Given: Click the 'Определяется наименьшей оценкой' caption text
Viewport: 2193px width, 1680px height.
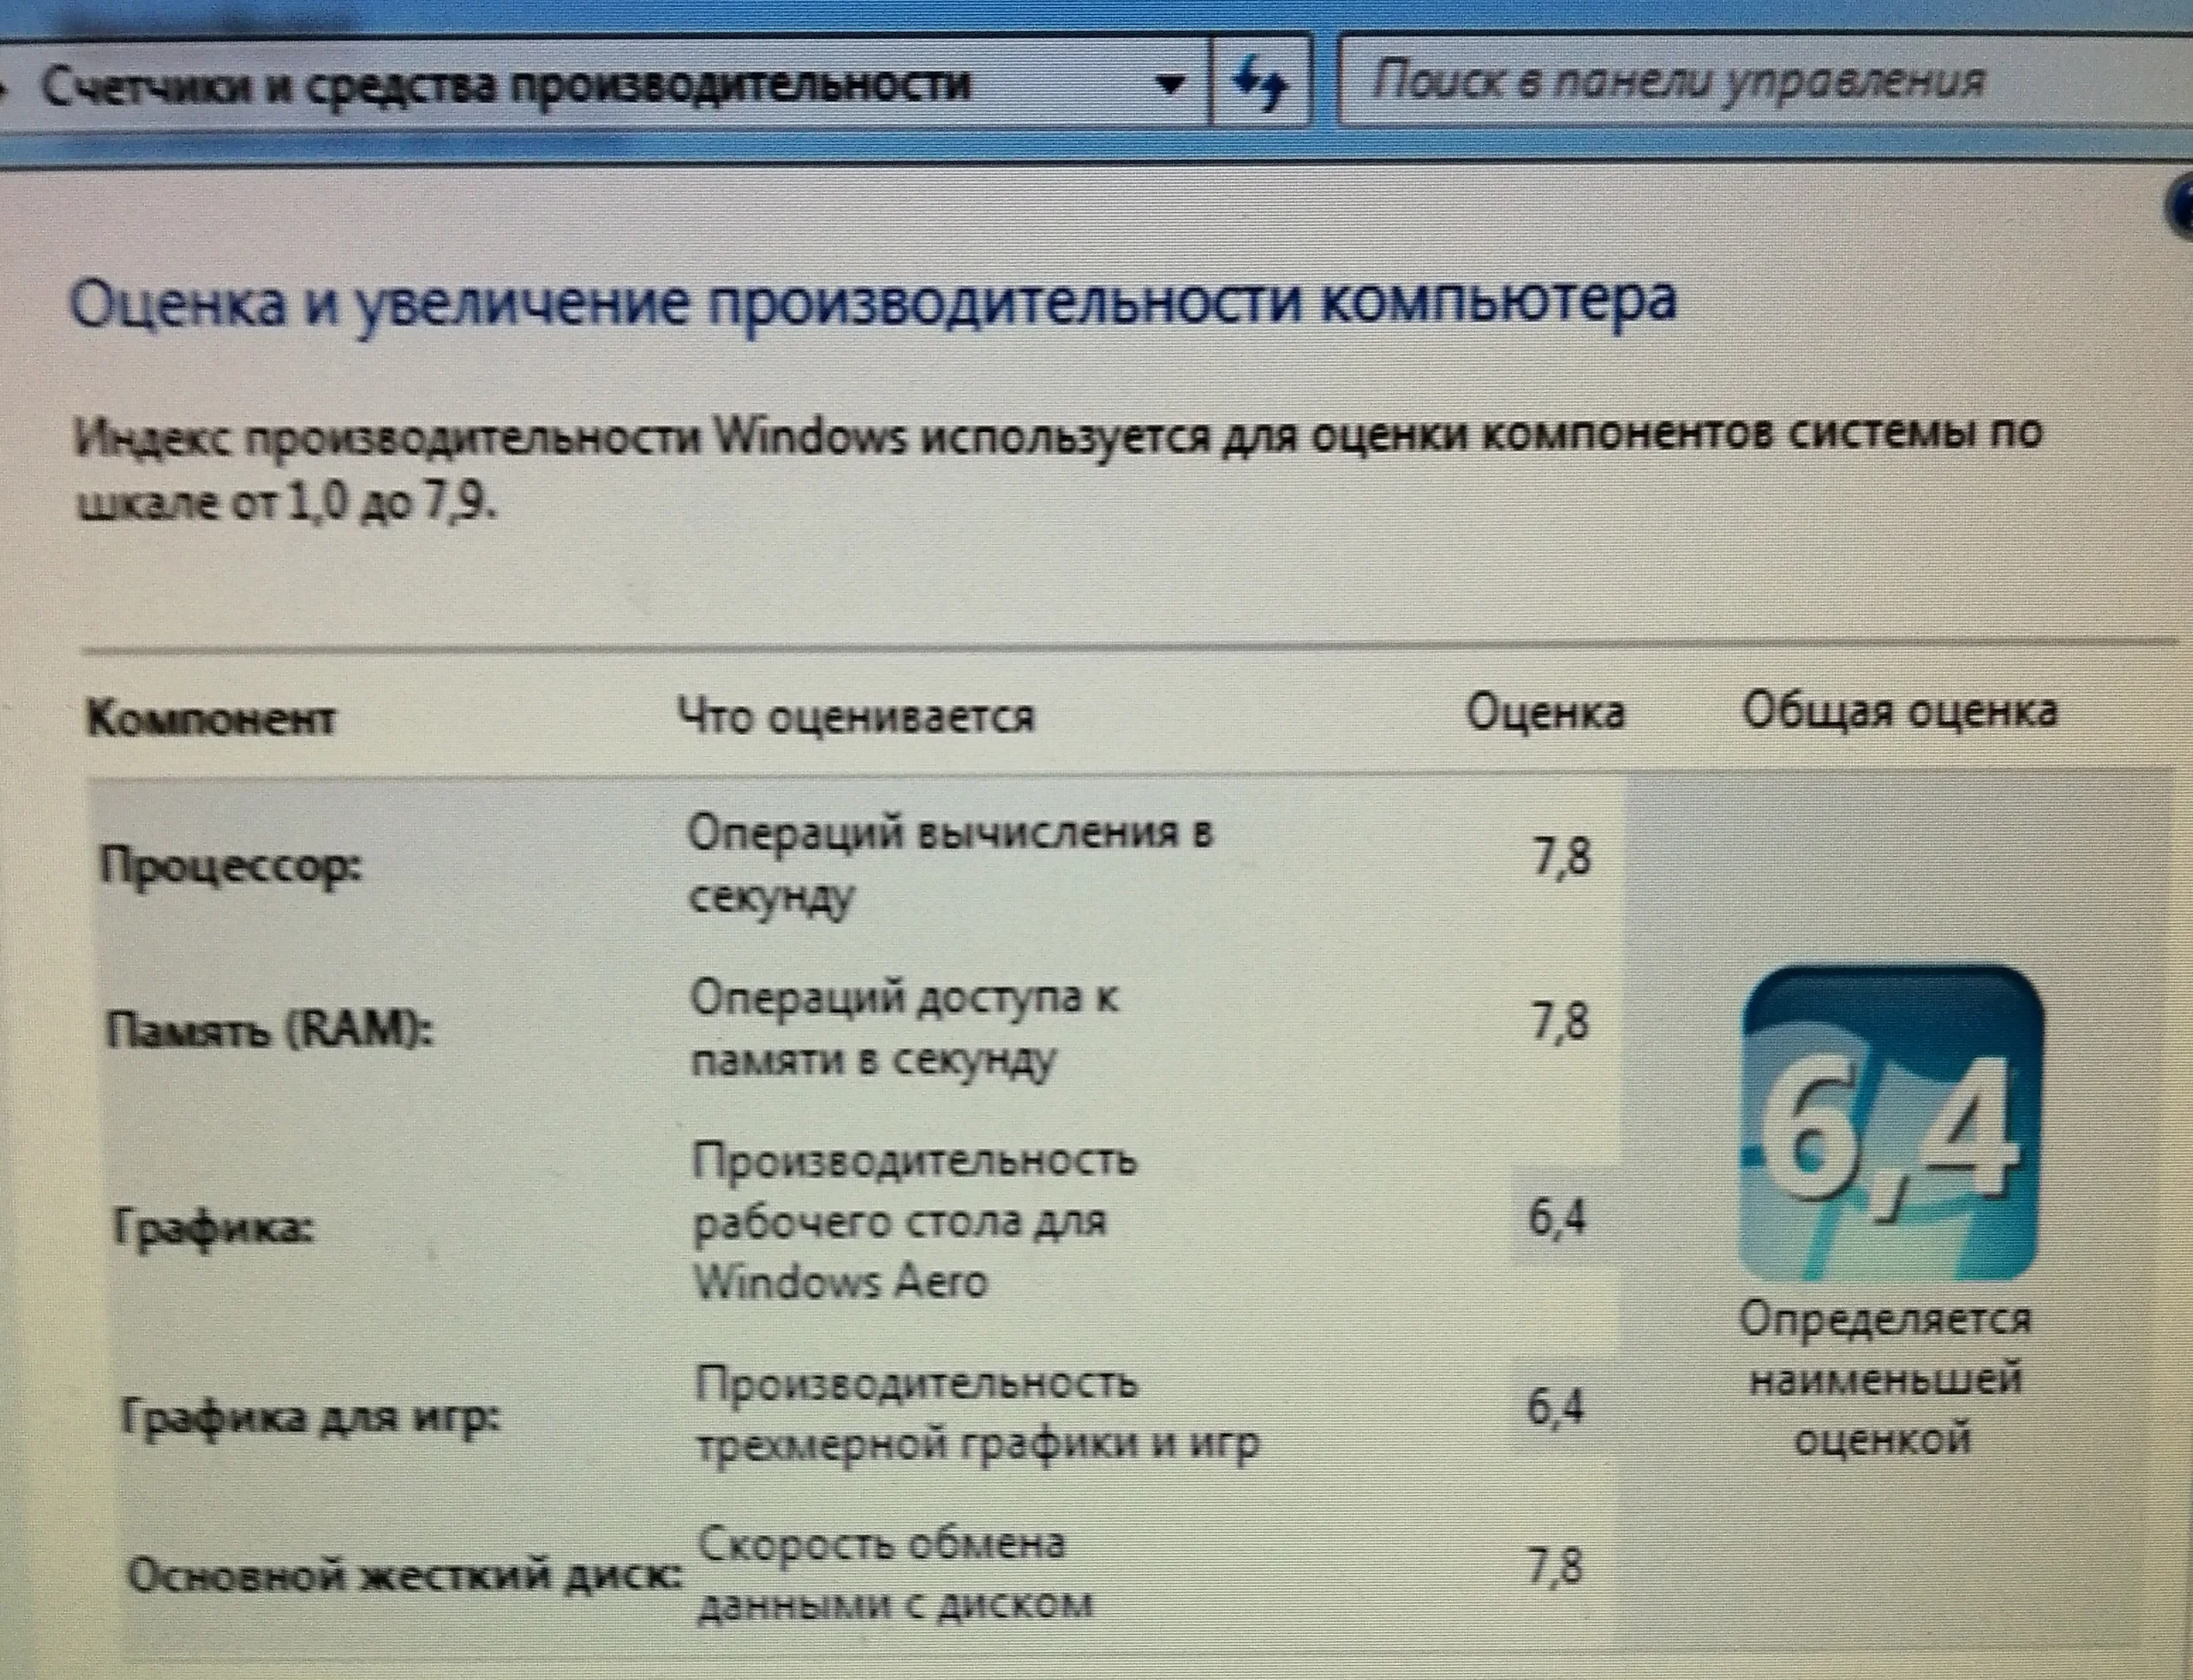Looking at the screenshot, I should (1885, 1380).
